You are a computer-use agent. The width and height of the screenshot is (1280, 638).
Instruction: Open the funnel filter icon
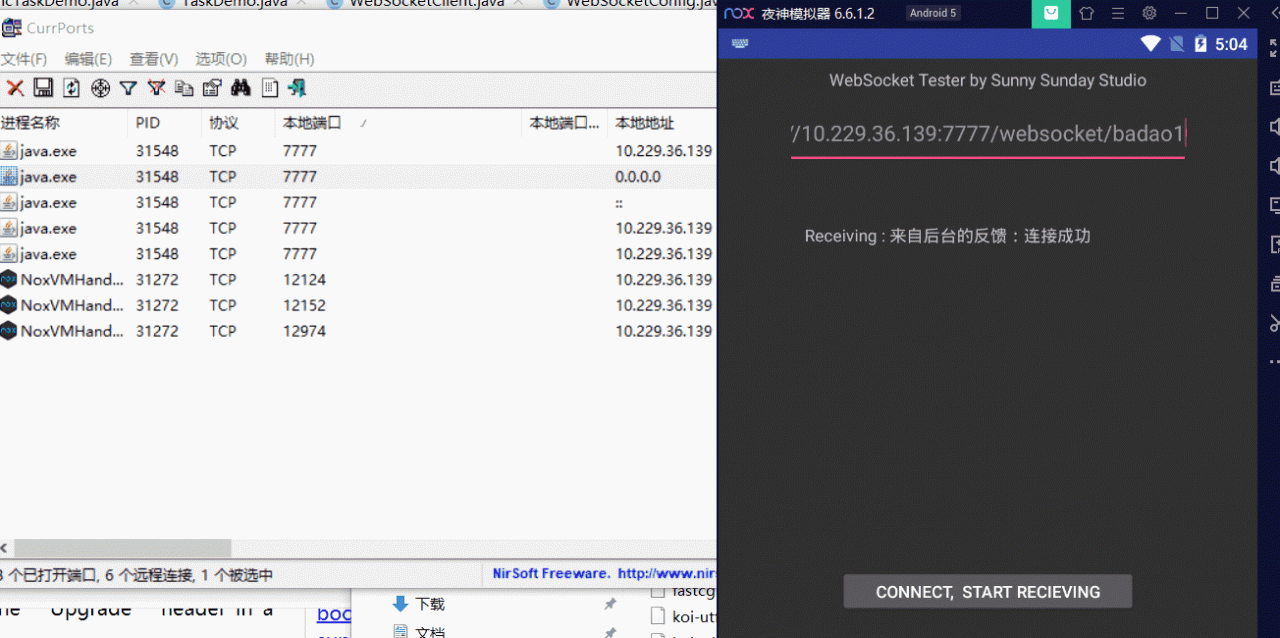pos(128,88)
